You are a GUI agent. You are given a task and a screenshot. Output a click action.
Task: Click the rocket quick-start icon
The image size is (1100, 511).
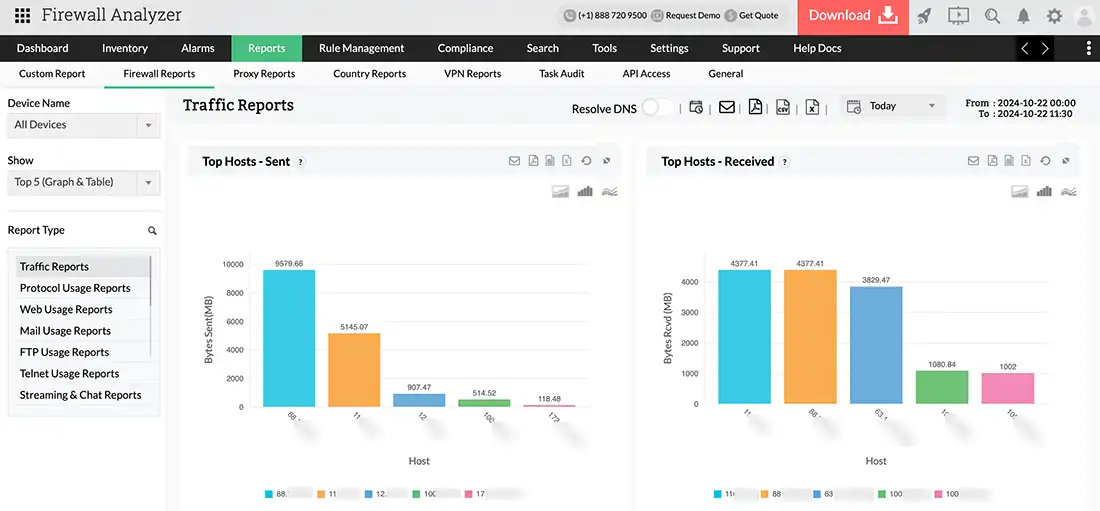[x=925, y=15]
